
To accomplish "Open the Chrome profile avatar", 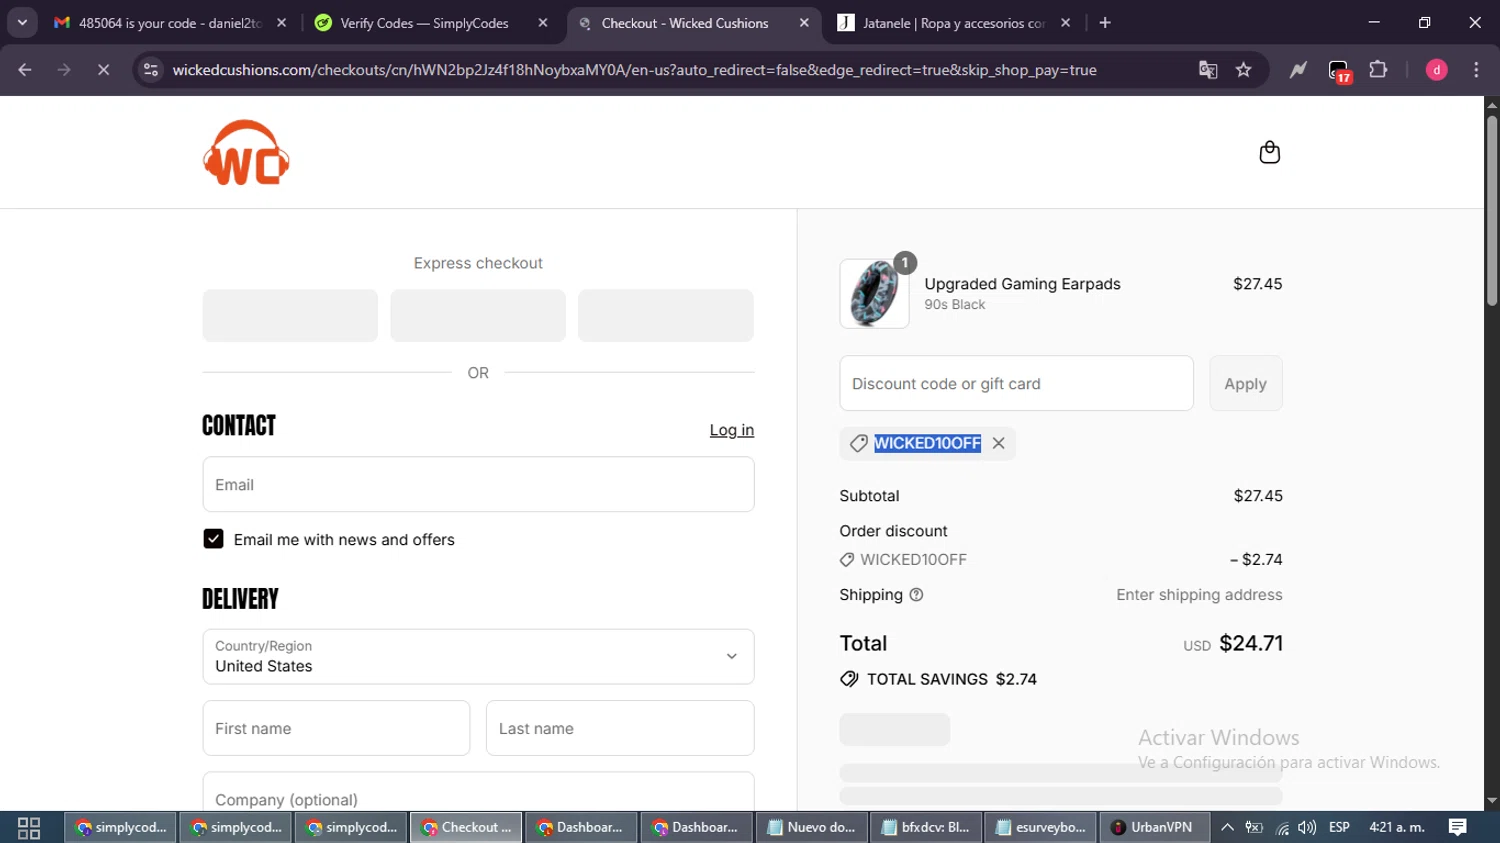I will (1436, 70).
